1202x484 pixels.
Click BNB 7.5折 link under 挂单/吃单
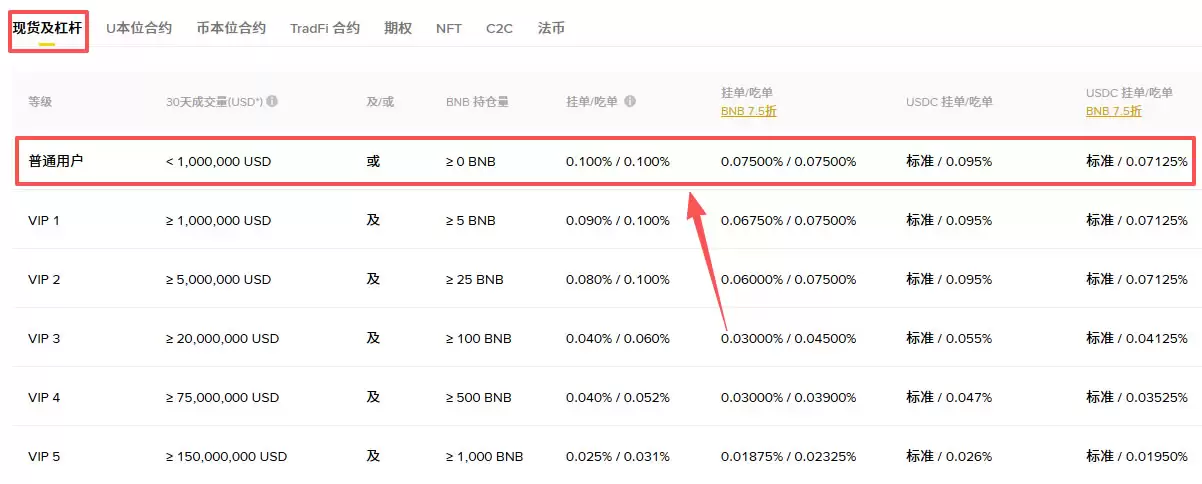[x=748, y=111]
